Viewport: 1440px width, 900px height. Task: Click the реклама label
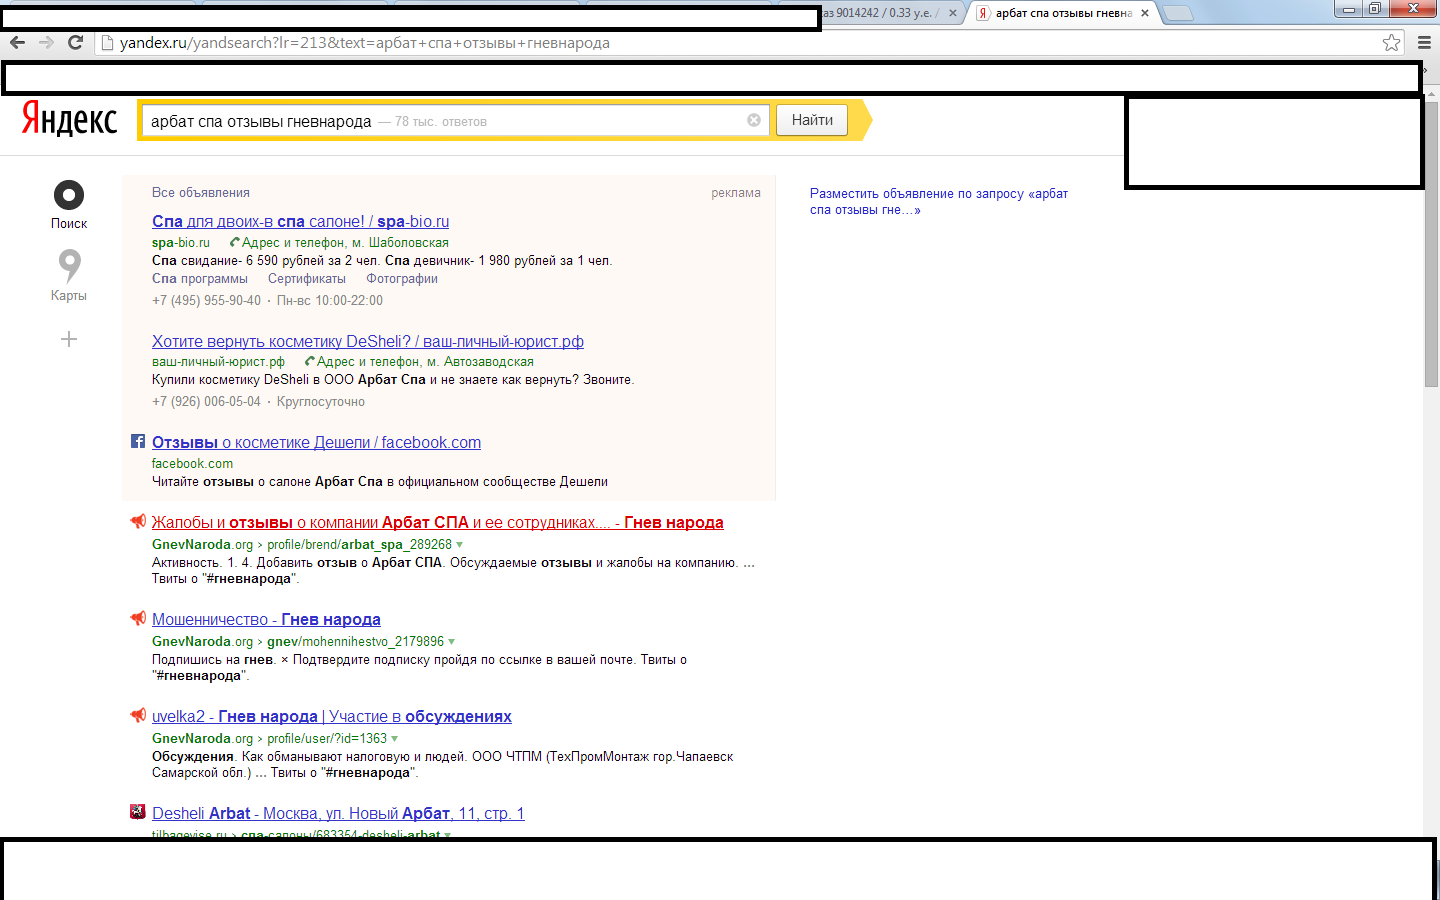point(736,193)
